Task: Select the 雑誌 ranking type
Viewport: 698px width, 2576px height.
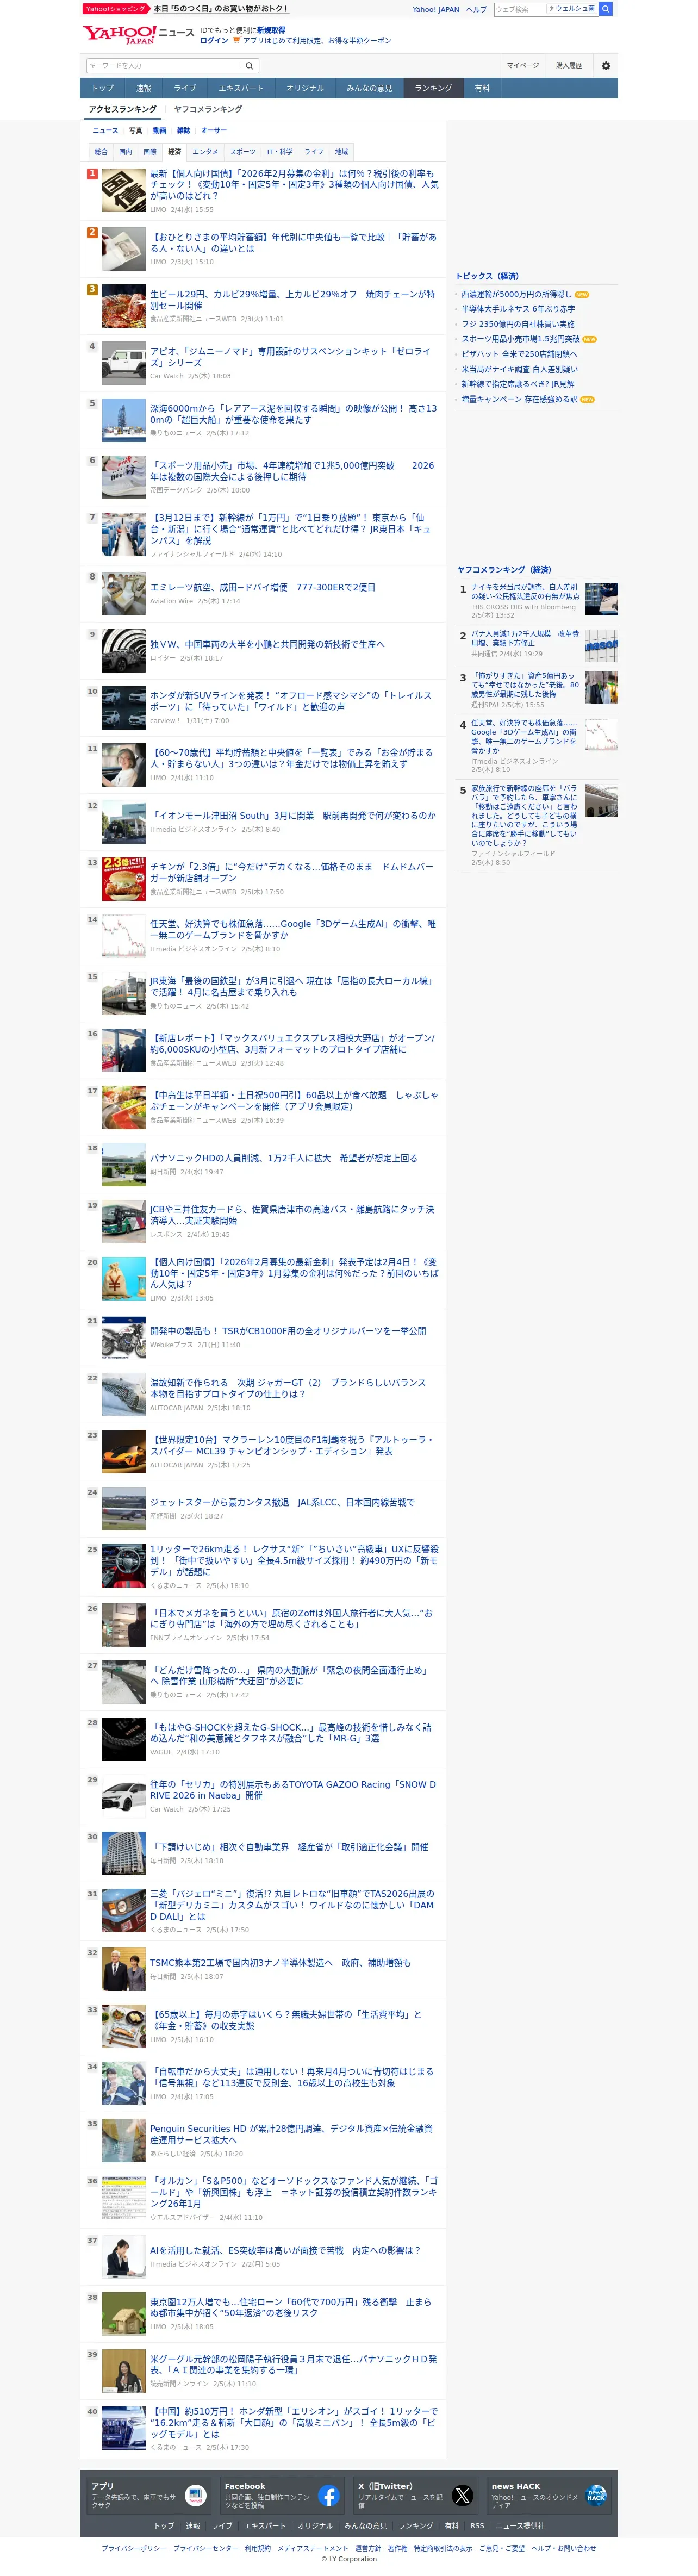Action: click(x=183, y=131)
